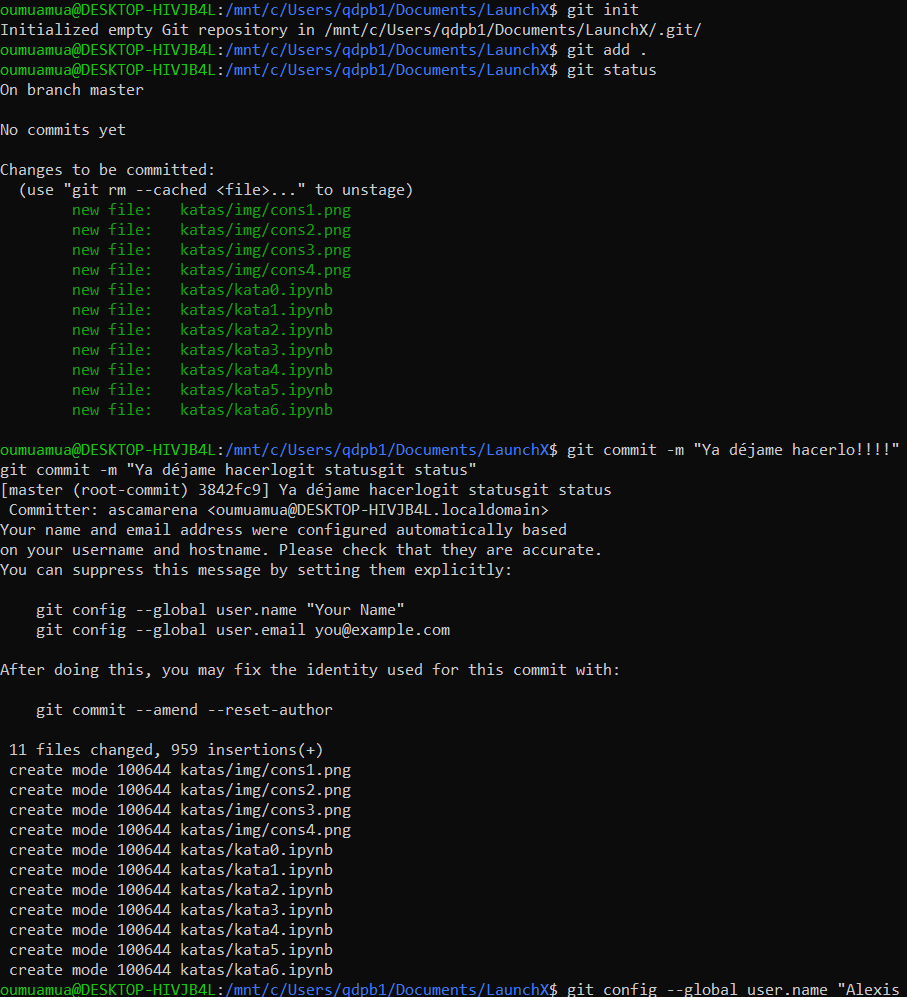The height and width of the screenshot is (997, 907).
Task: Select new file katas/img/cons2.png entry
Action: pyautogui.click(x=211, y=230)
